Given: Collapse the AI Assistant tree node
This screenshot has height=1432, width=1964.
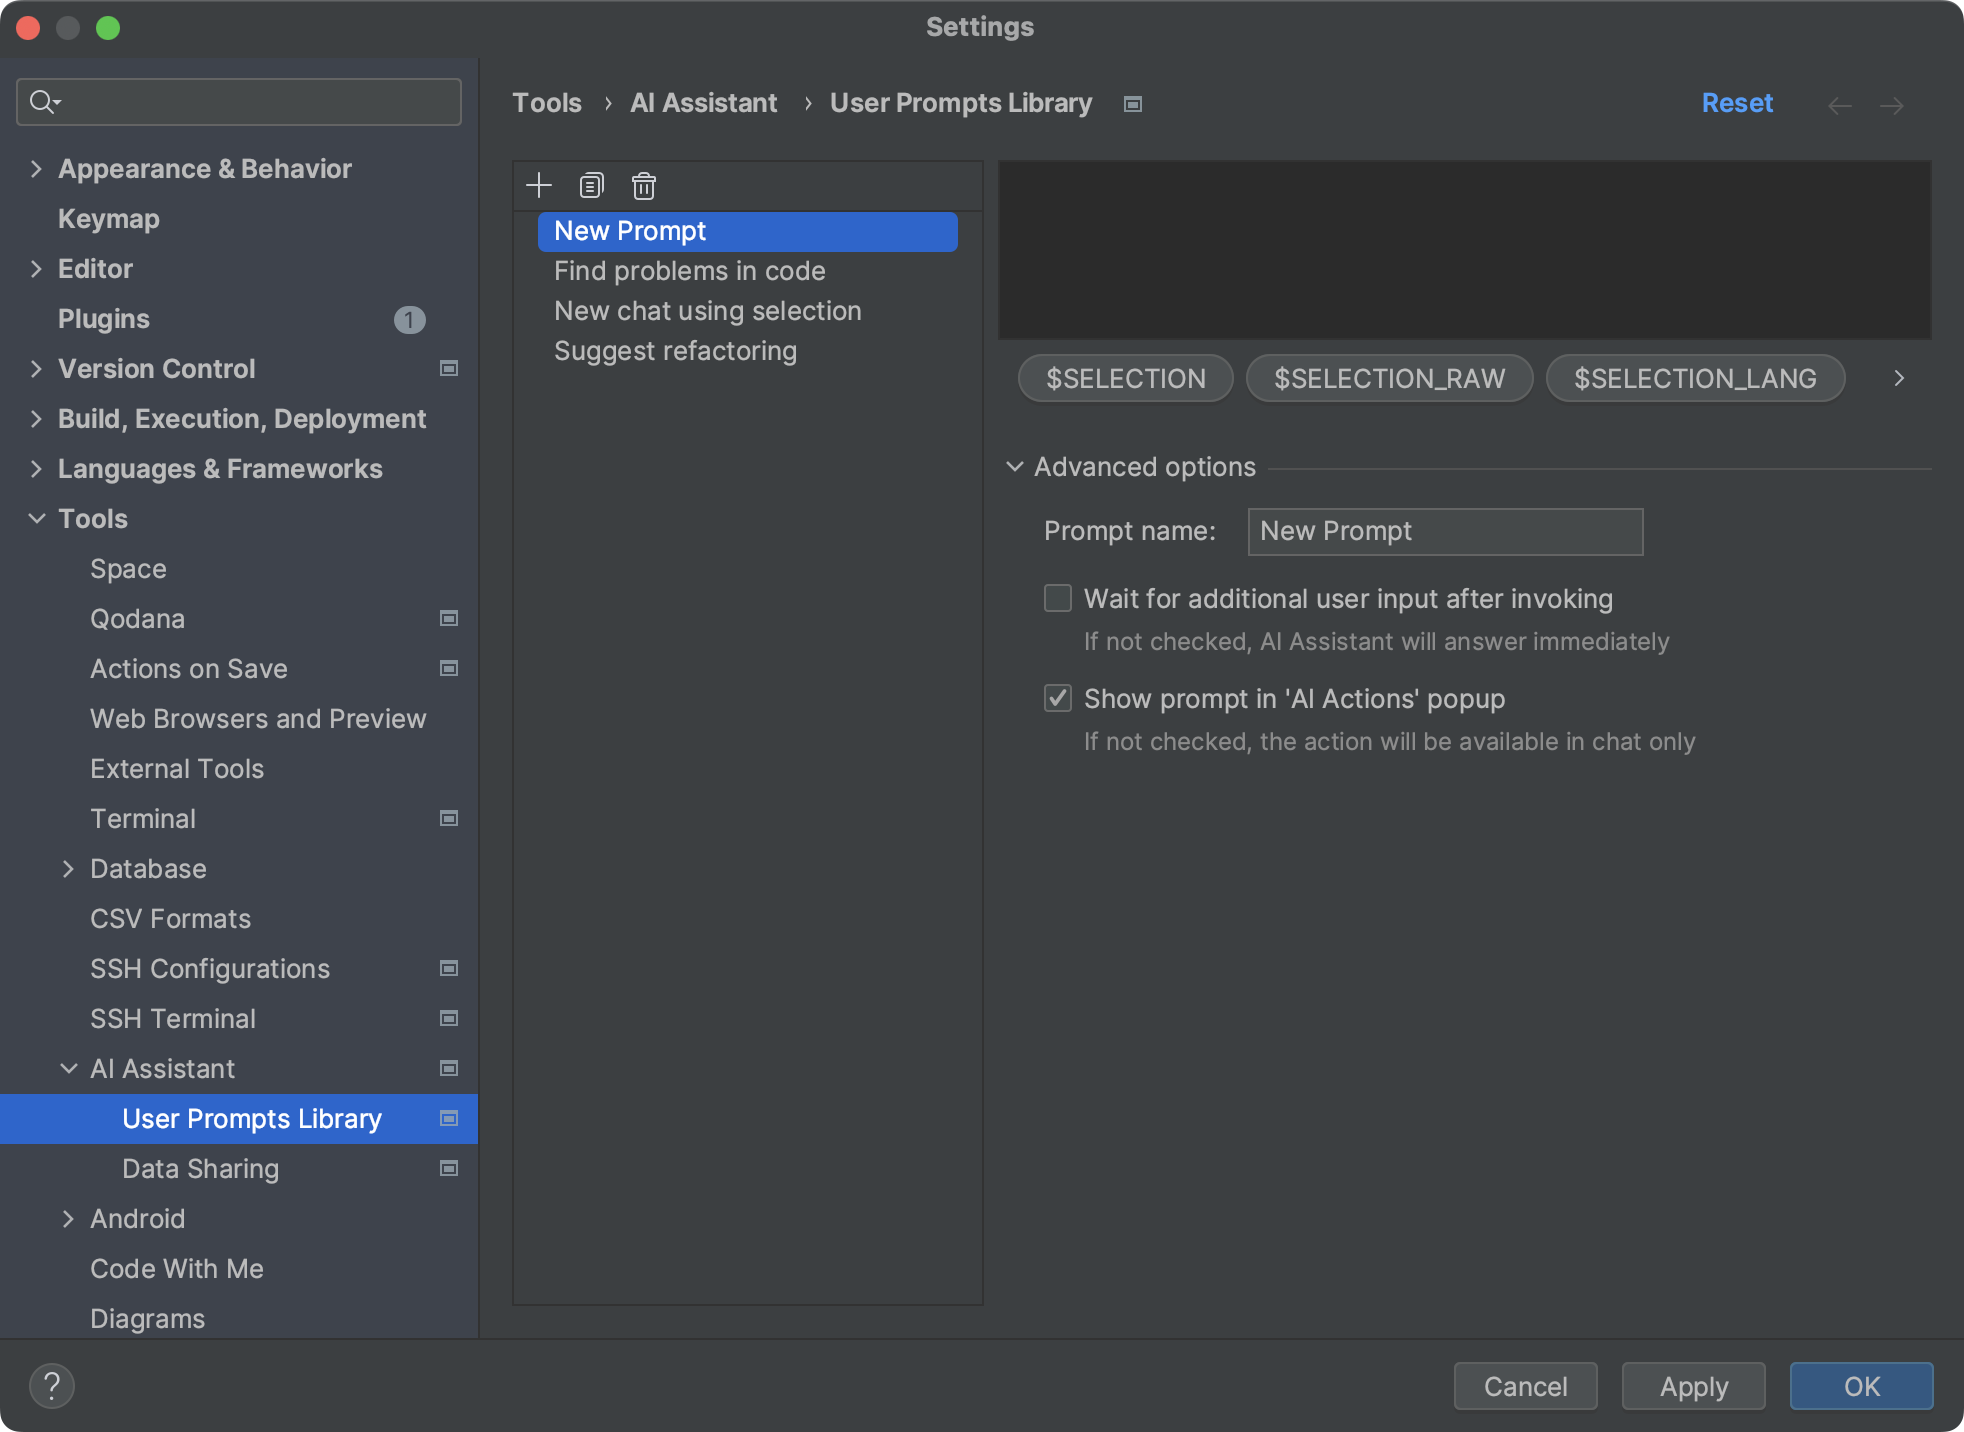Looking at the screenshot, I should coord(68,1069).
